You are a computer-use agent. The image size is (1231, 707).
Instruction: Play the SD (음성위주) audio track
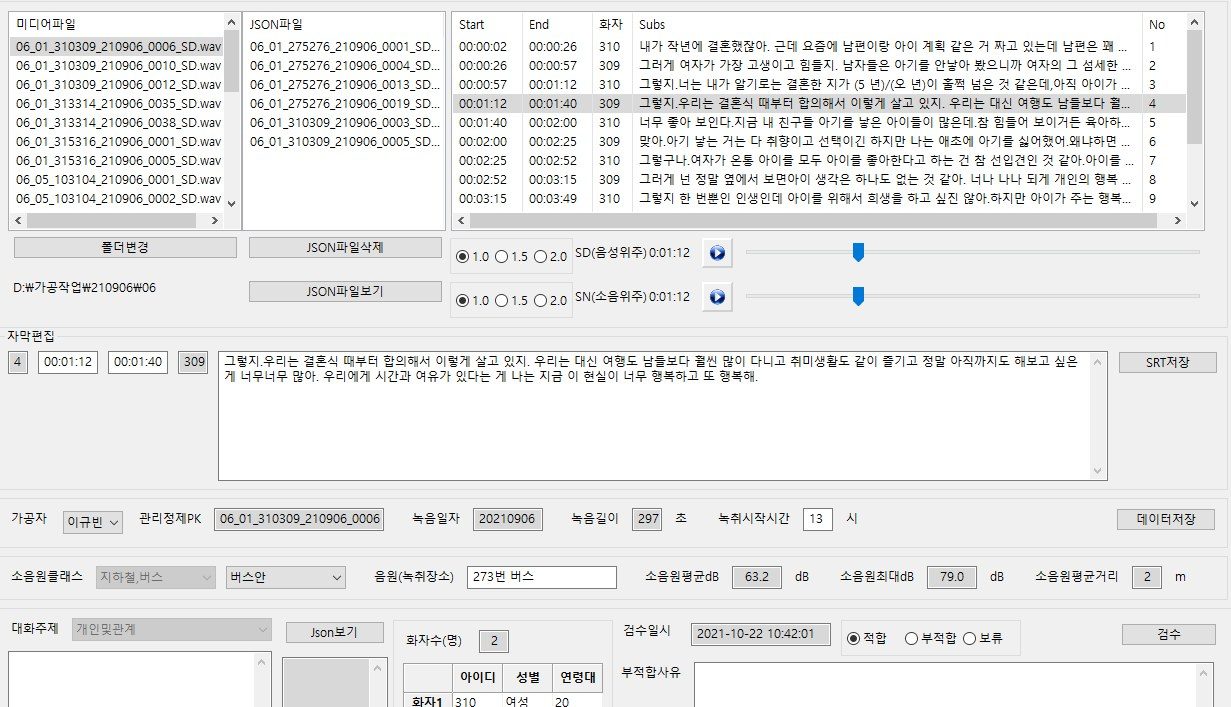(x=717, y=254)
